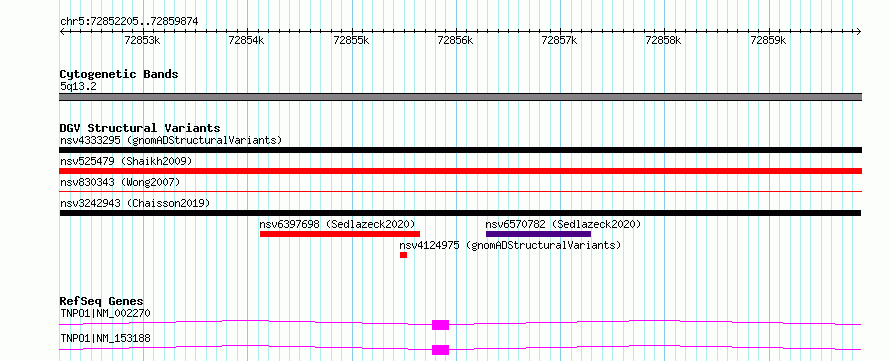Open the nsv830343 (Wong2007) label
The height and width of the screenshot is (361, 890).
[x=120, y=182]
